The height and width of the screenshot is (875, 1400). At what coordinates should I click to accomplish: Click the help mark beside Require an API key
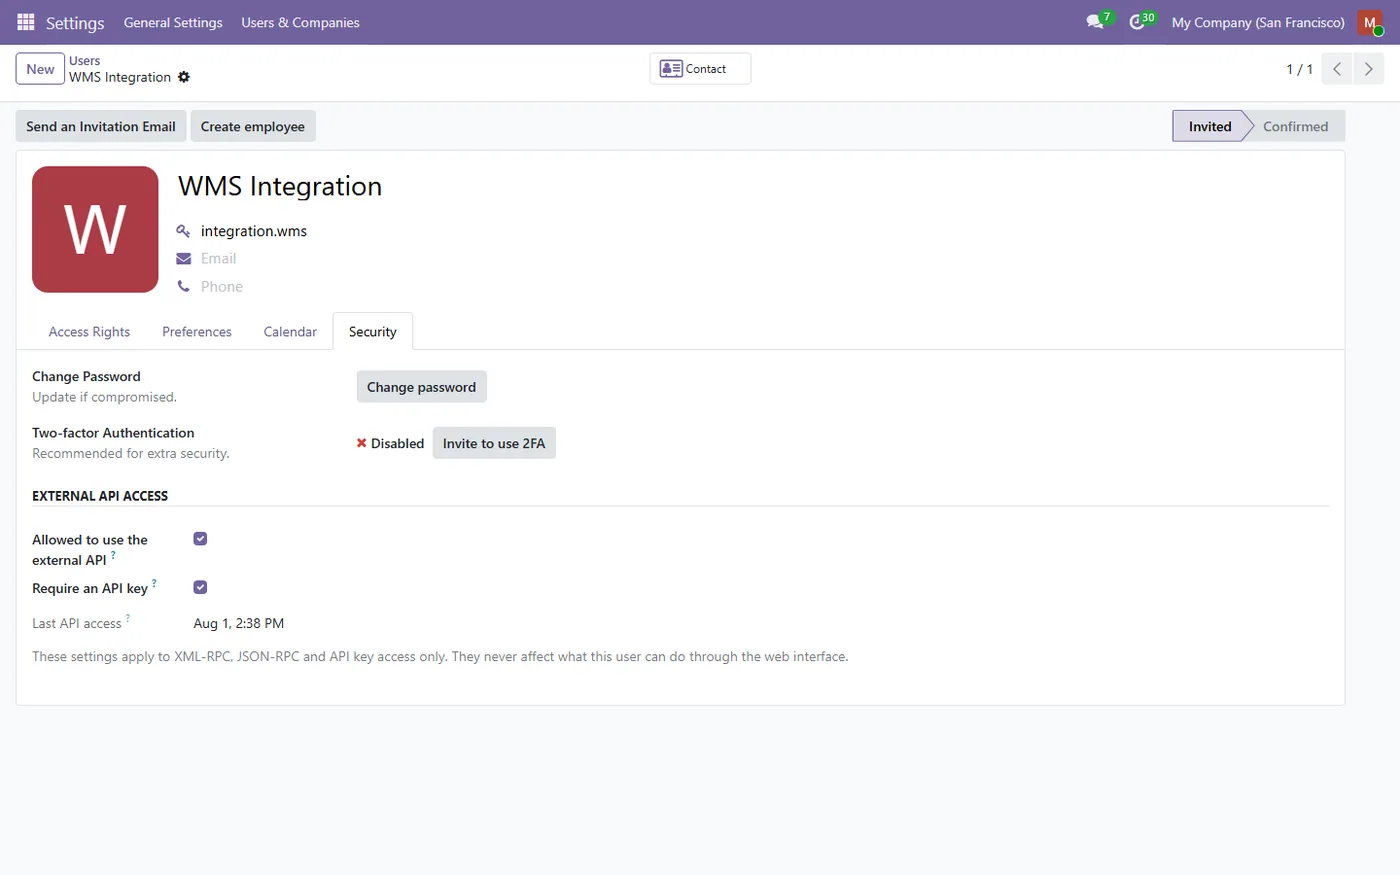154,583
